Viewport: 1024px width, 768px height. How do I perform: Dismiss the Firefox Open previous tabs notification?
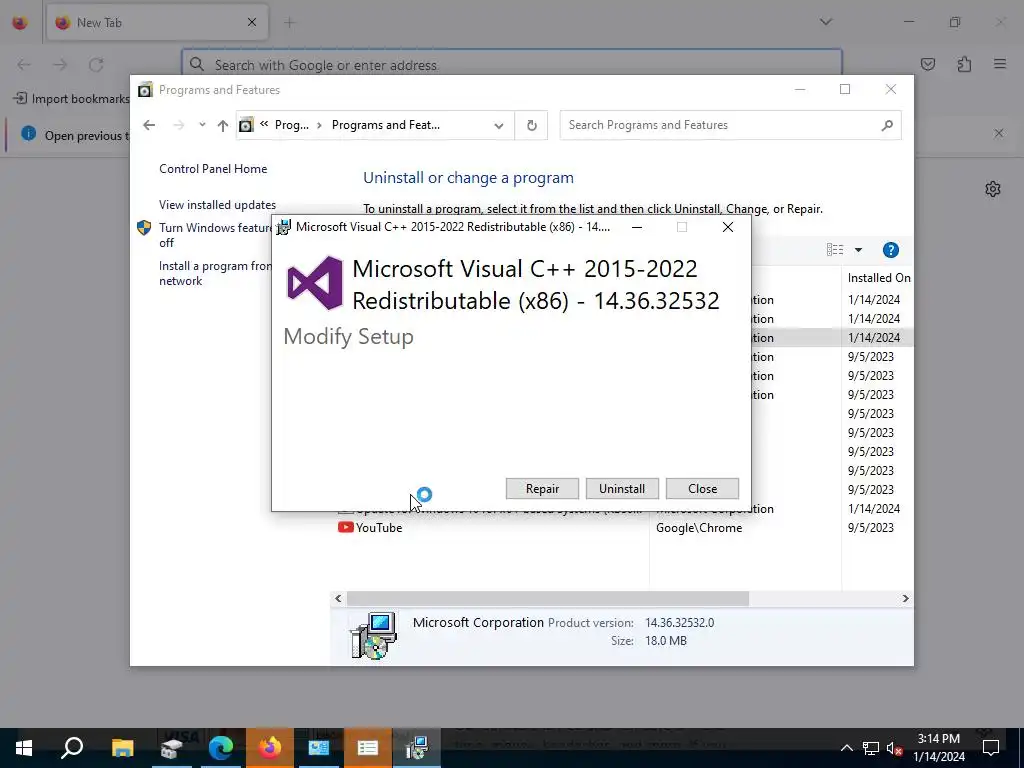[999, 133]
